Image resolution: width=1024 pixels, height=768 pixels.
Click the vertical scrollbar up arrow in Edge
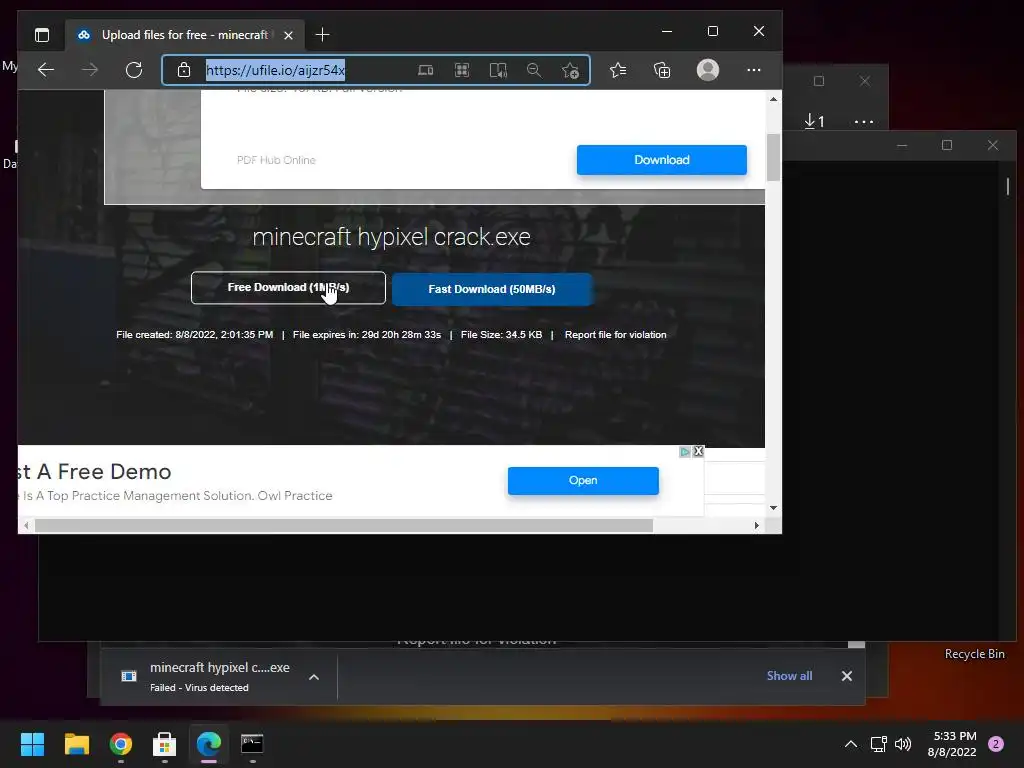[x=773, y=99]
